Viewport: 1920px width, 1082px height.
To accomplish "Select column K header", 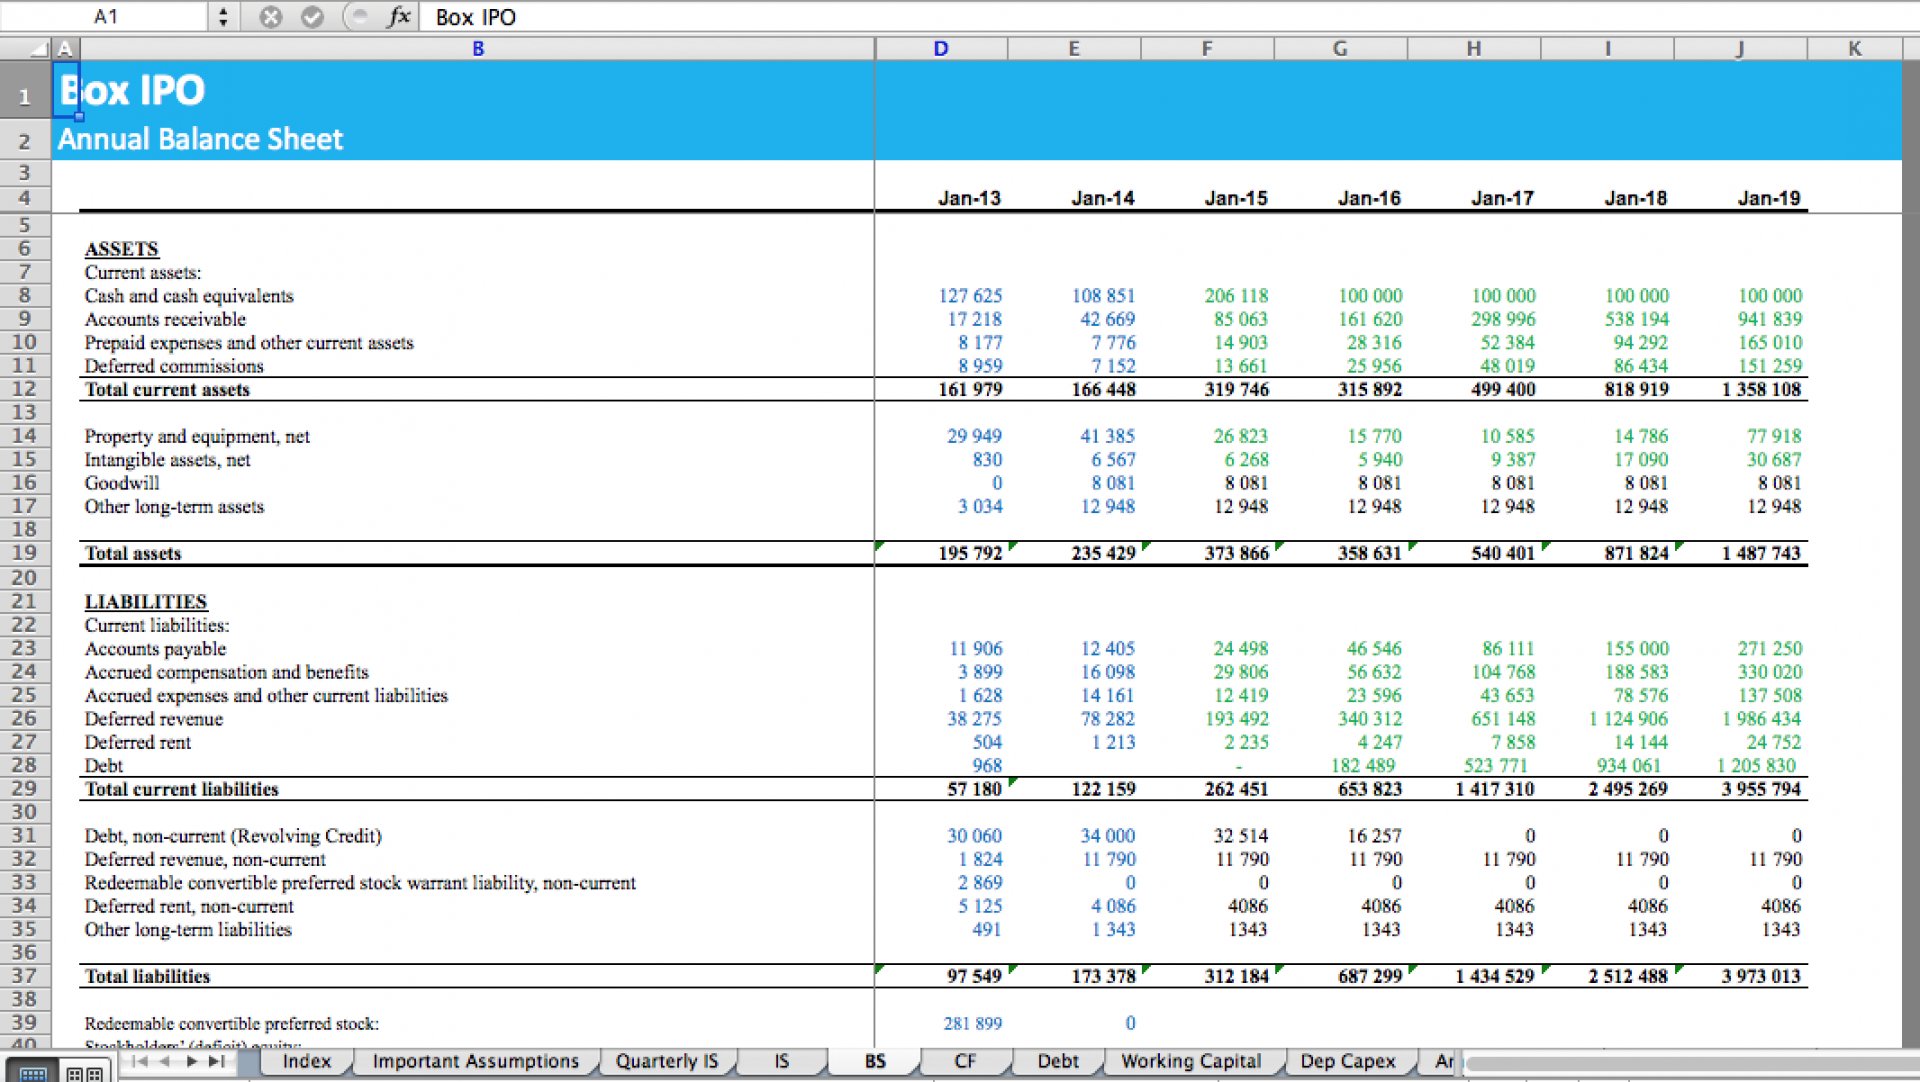I will (x=1854, y=48).
